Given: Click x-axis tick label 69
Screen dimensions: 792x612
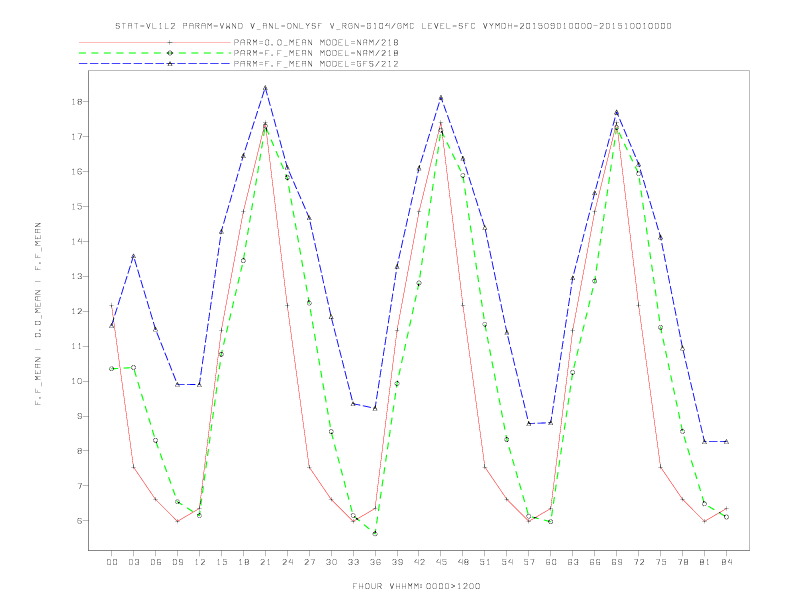Looking at the screenshot, I should coord(616,562).
